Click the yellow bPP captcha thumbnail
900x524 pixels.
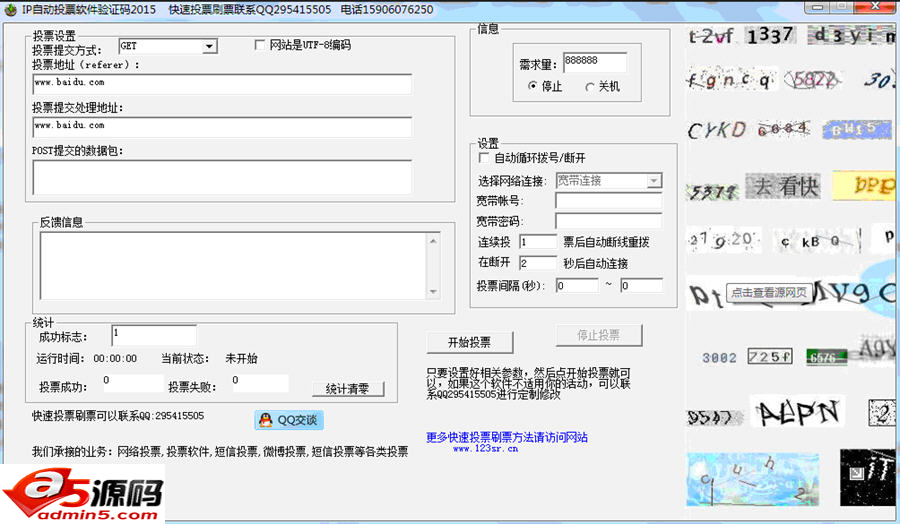point(864,185)
